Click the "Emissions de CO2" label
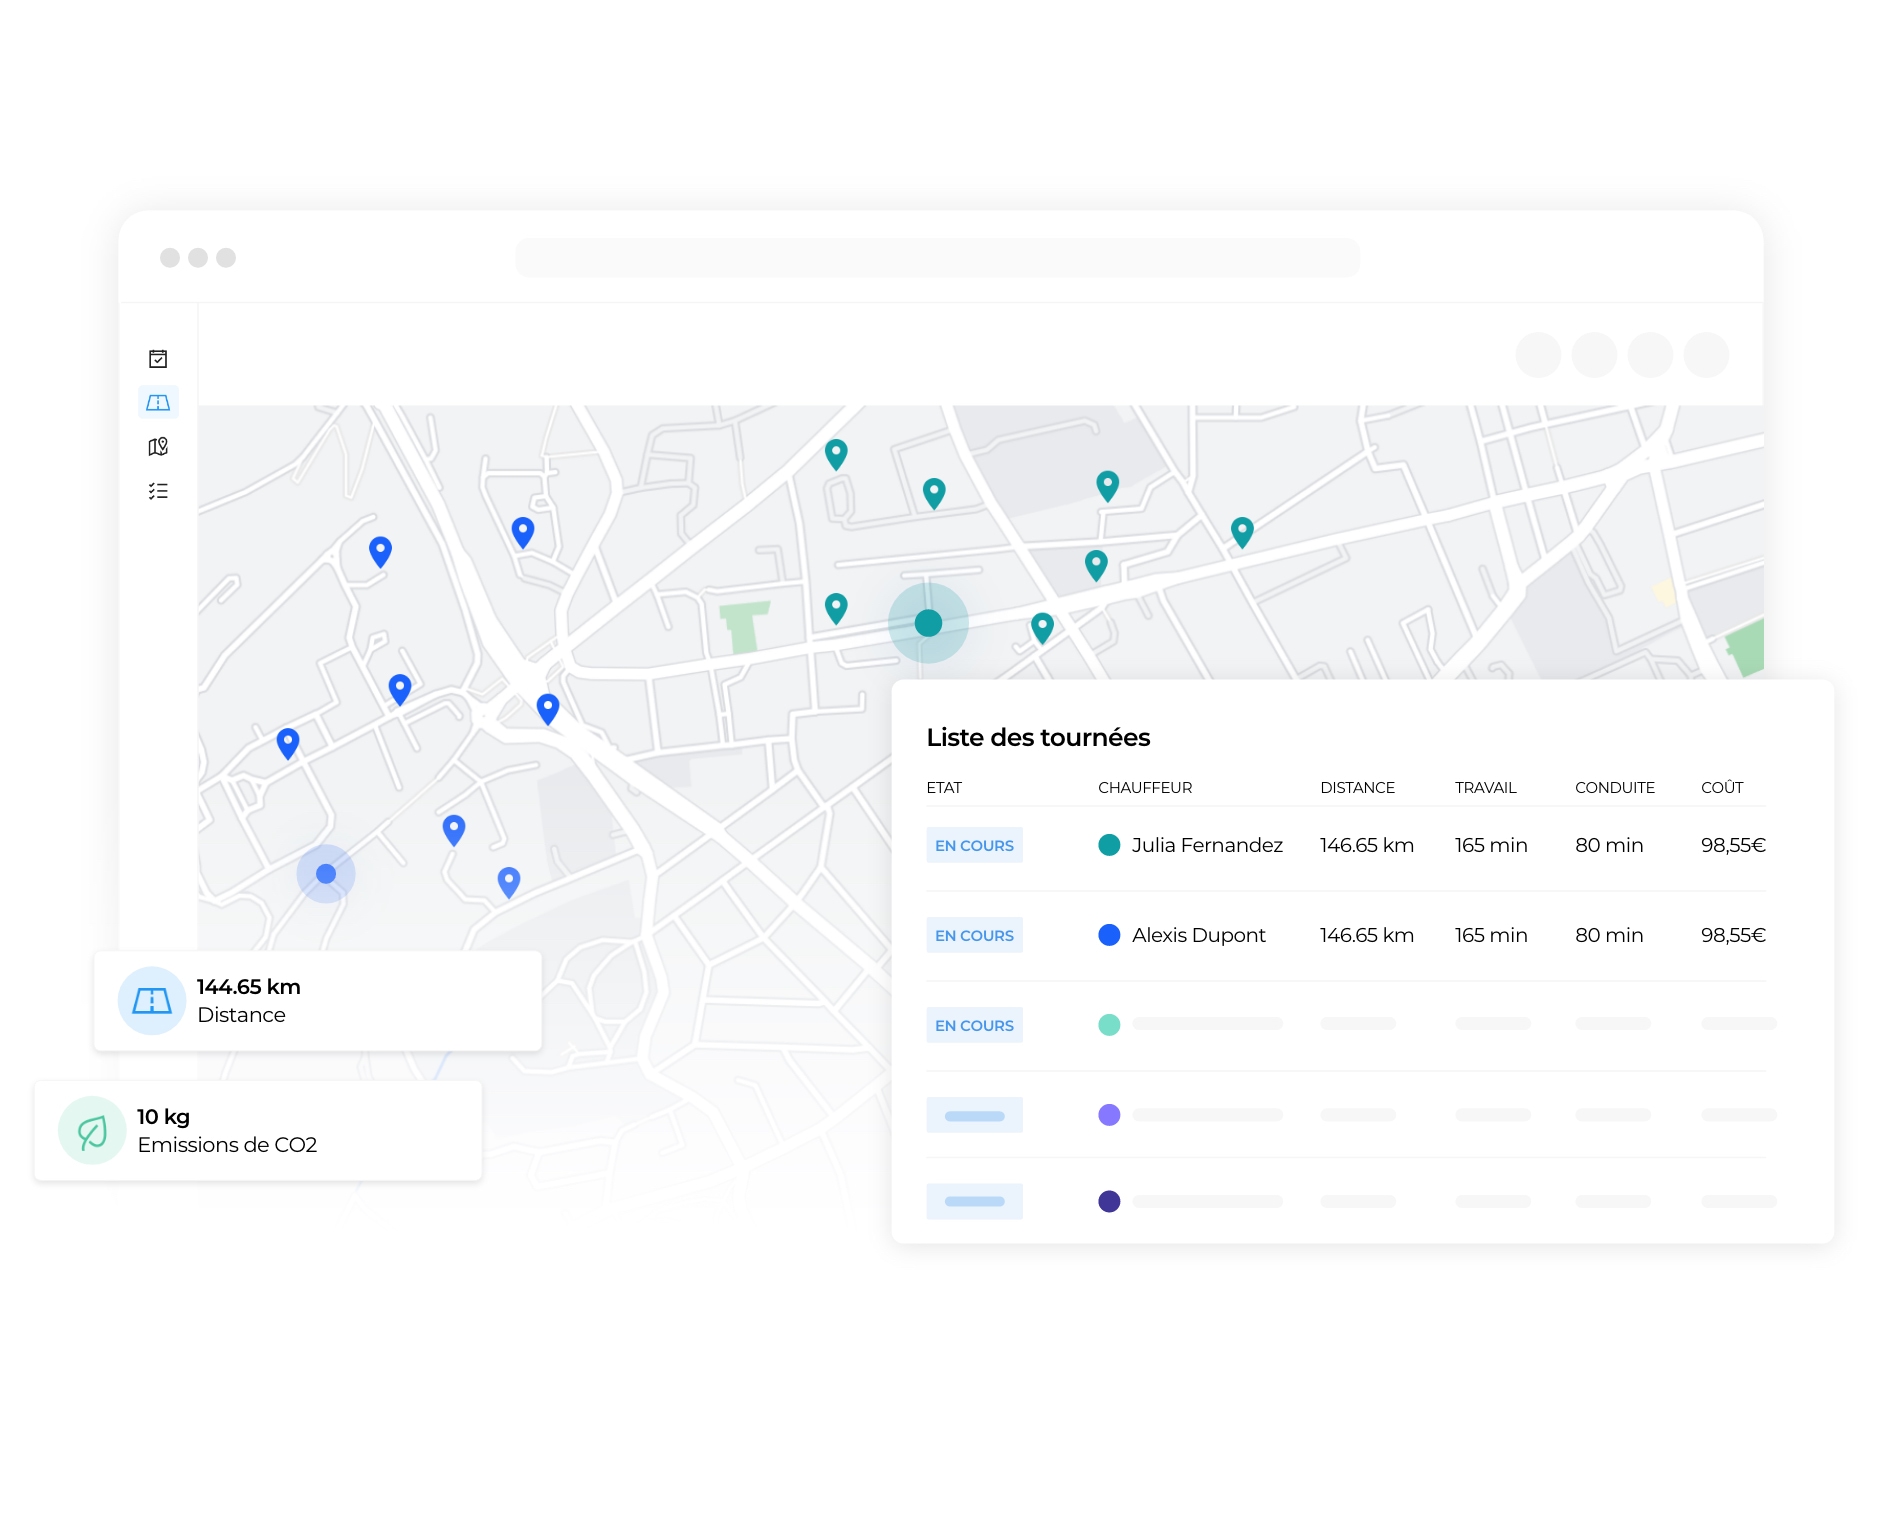 click(x=227, y=1145)
